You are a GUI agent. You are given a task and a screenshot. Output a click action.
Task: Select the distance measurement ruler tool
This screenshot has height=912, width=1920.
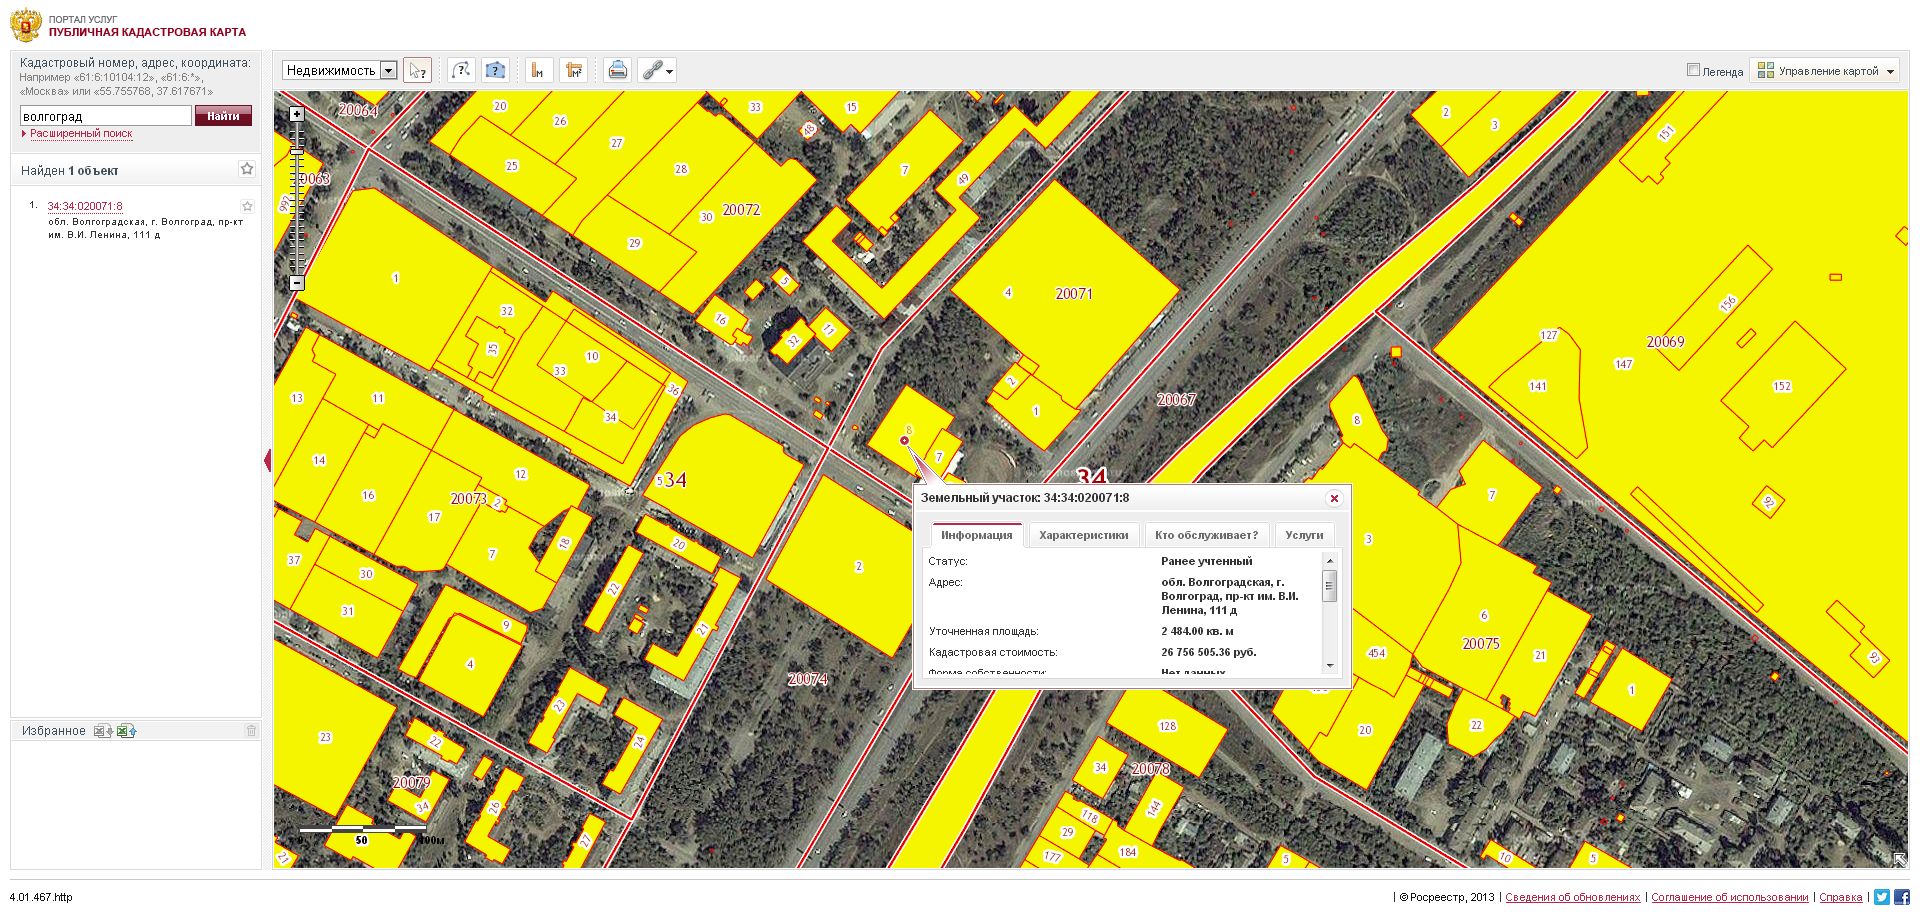(x=538, y=71)
